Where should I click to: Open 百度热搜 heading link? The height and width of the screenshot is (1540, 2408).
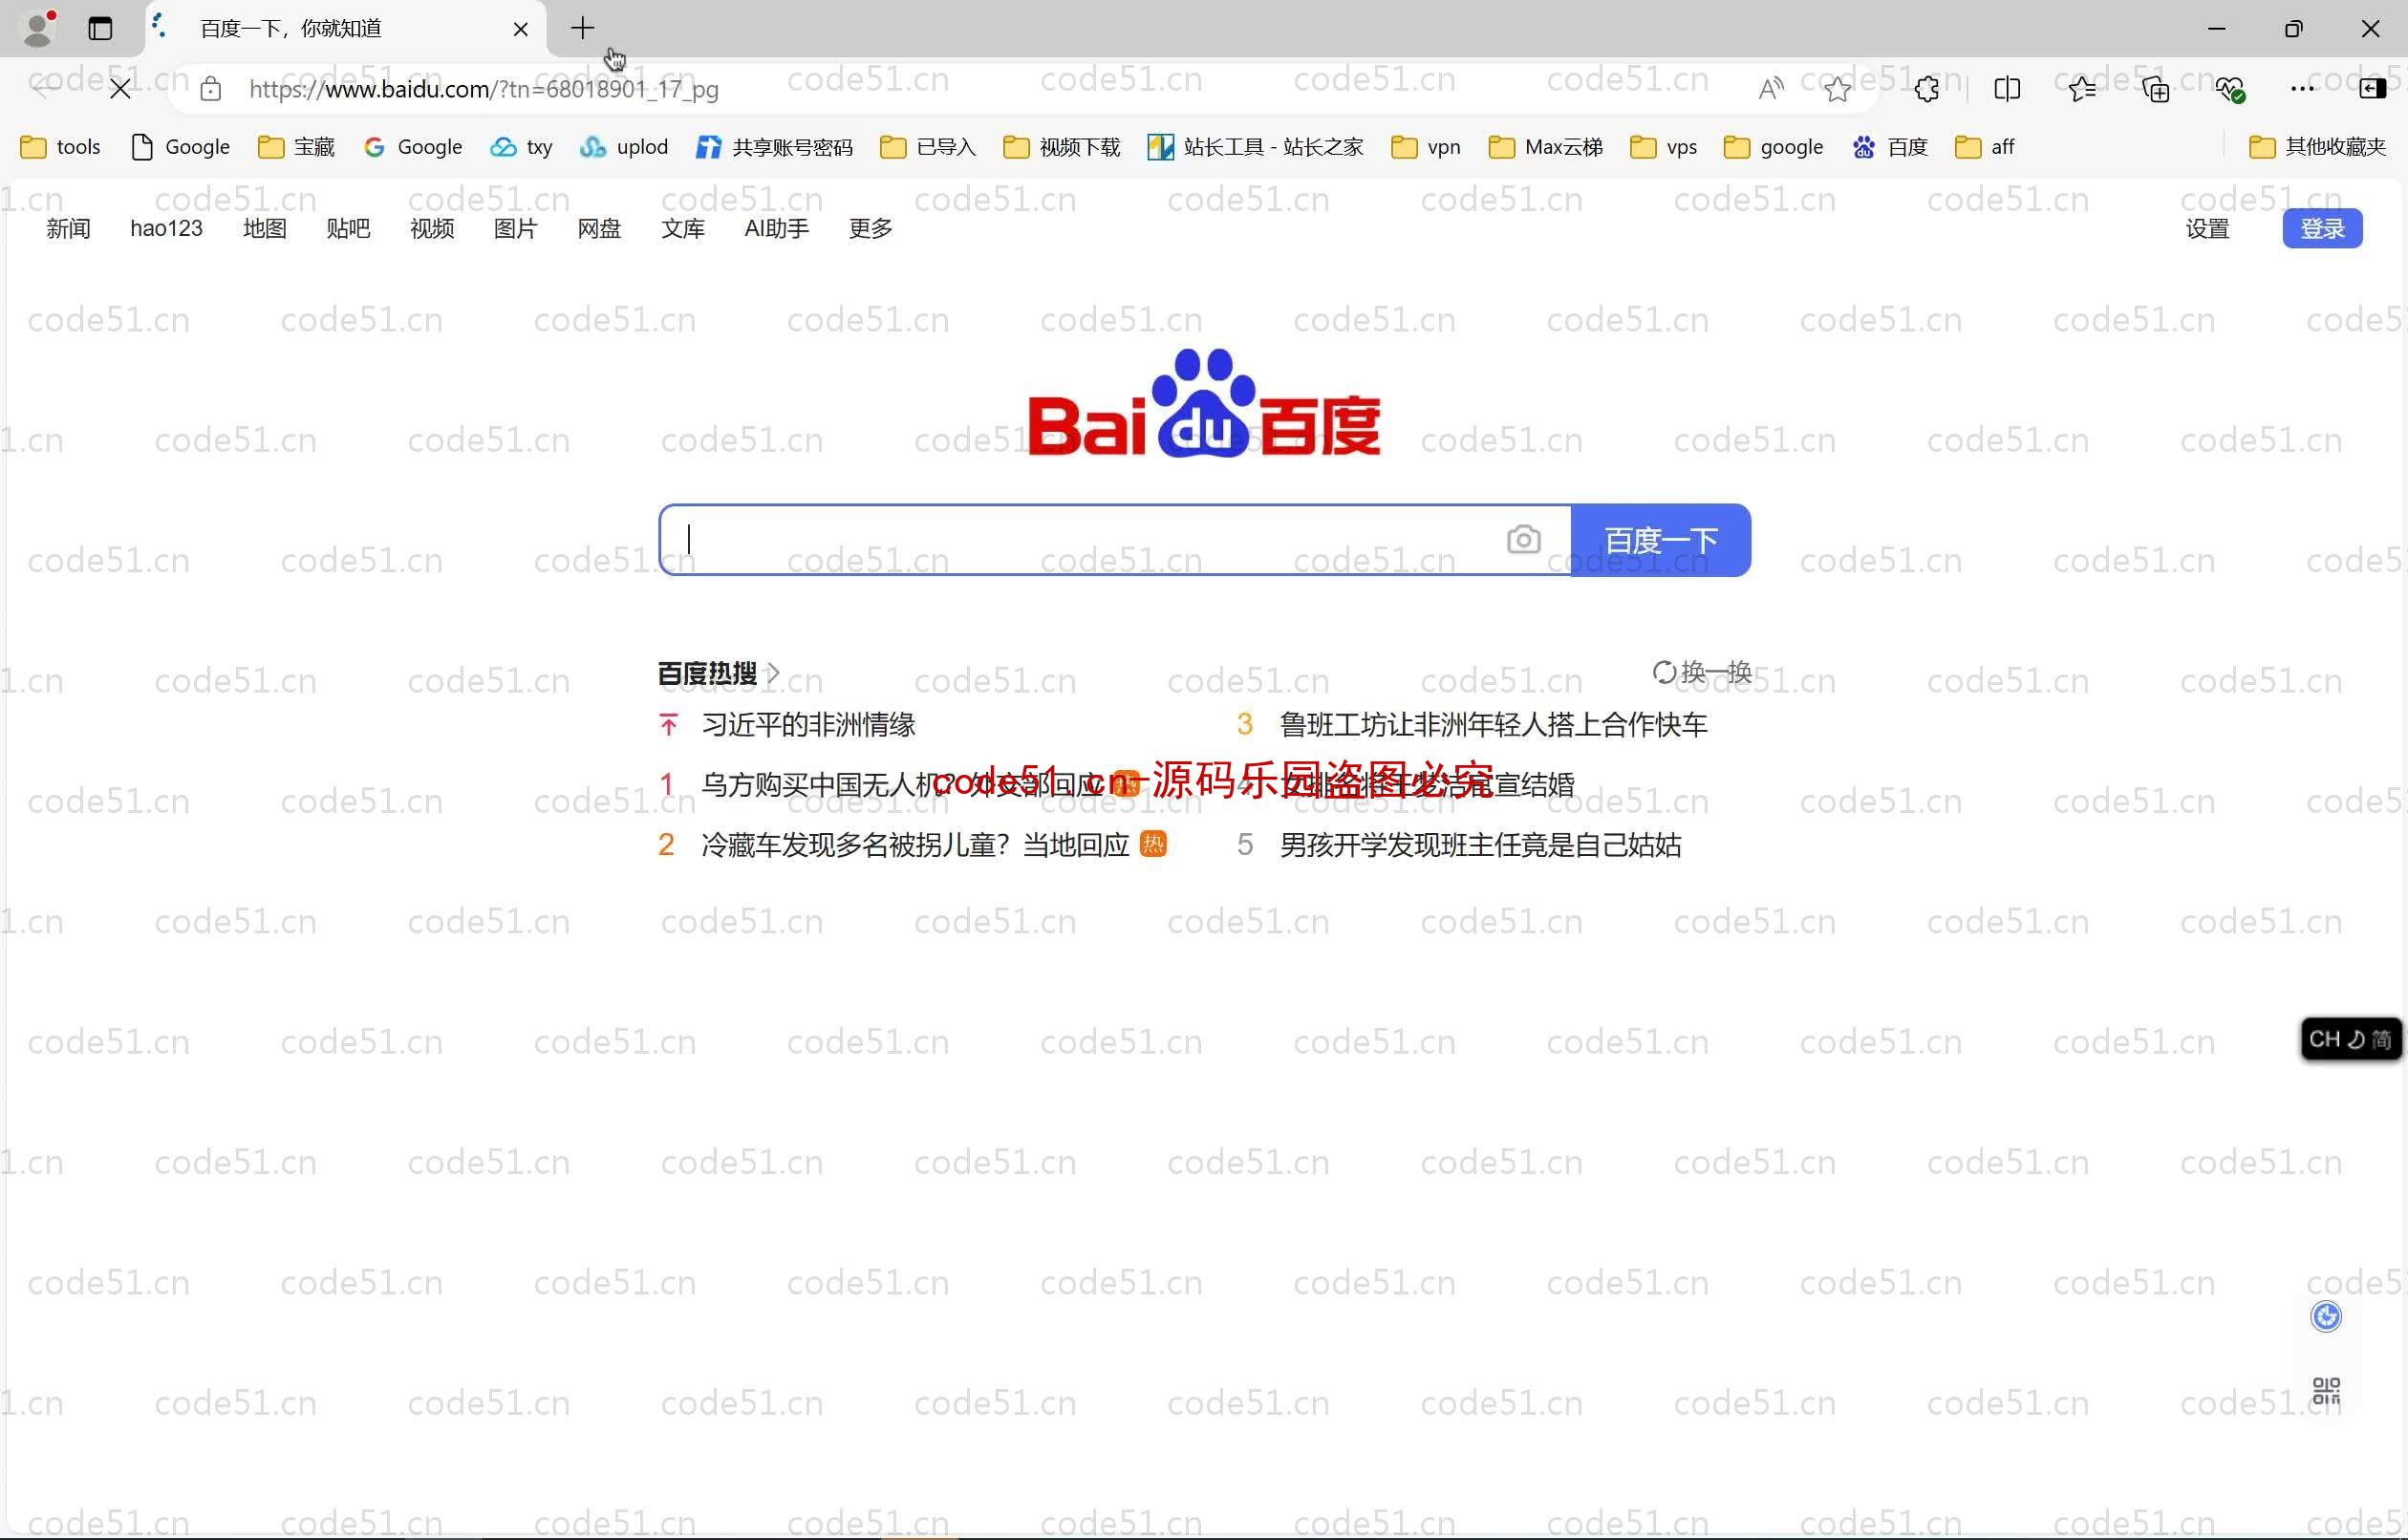coord(718,673)
